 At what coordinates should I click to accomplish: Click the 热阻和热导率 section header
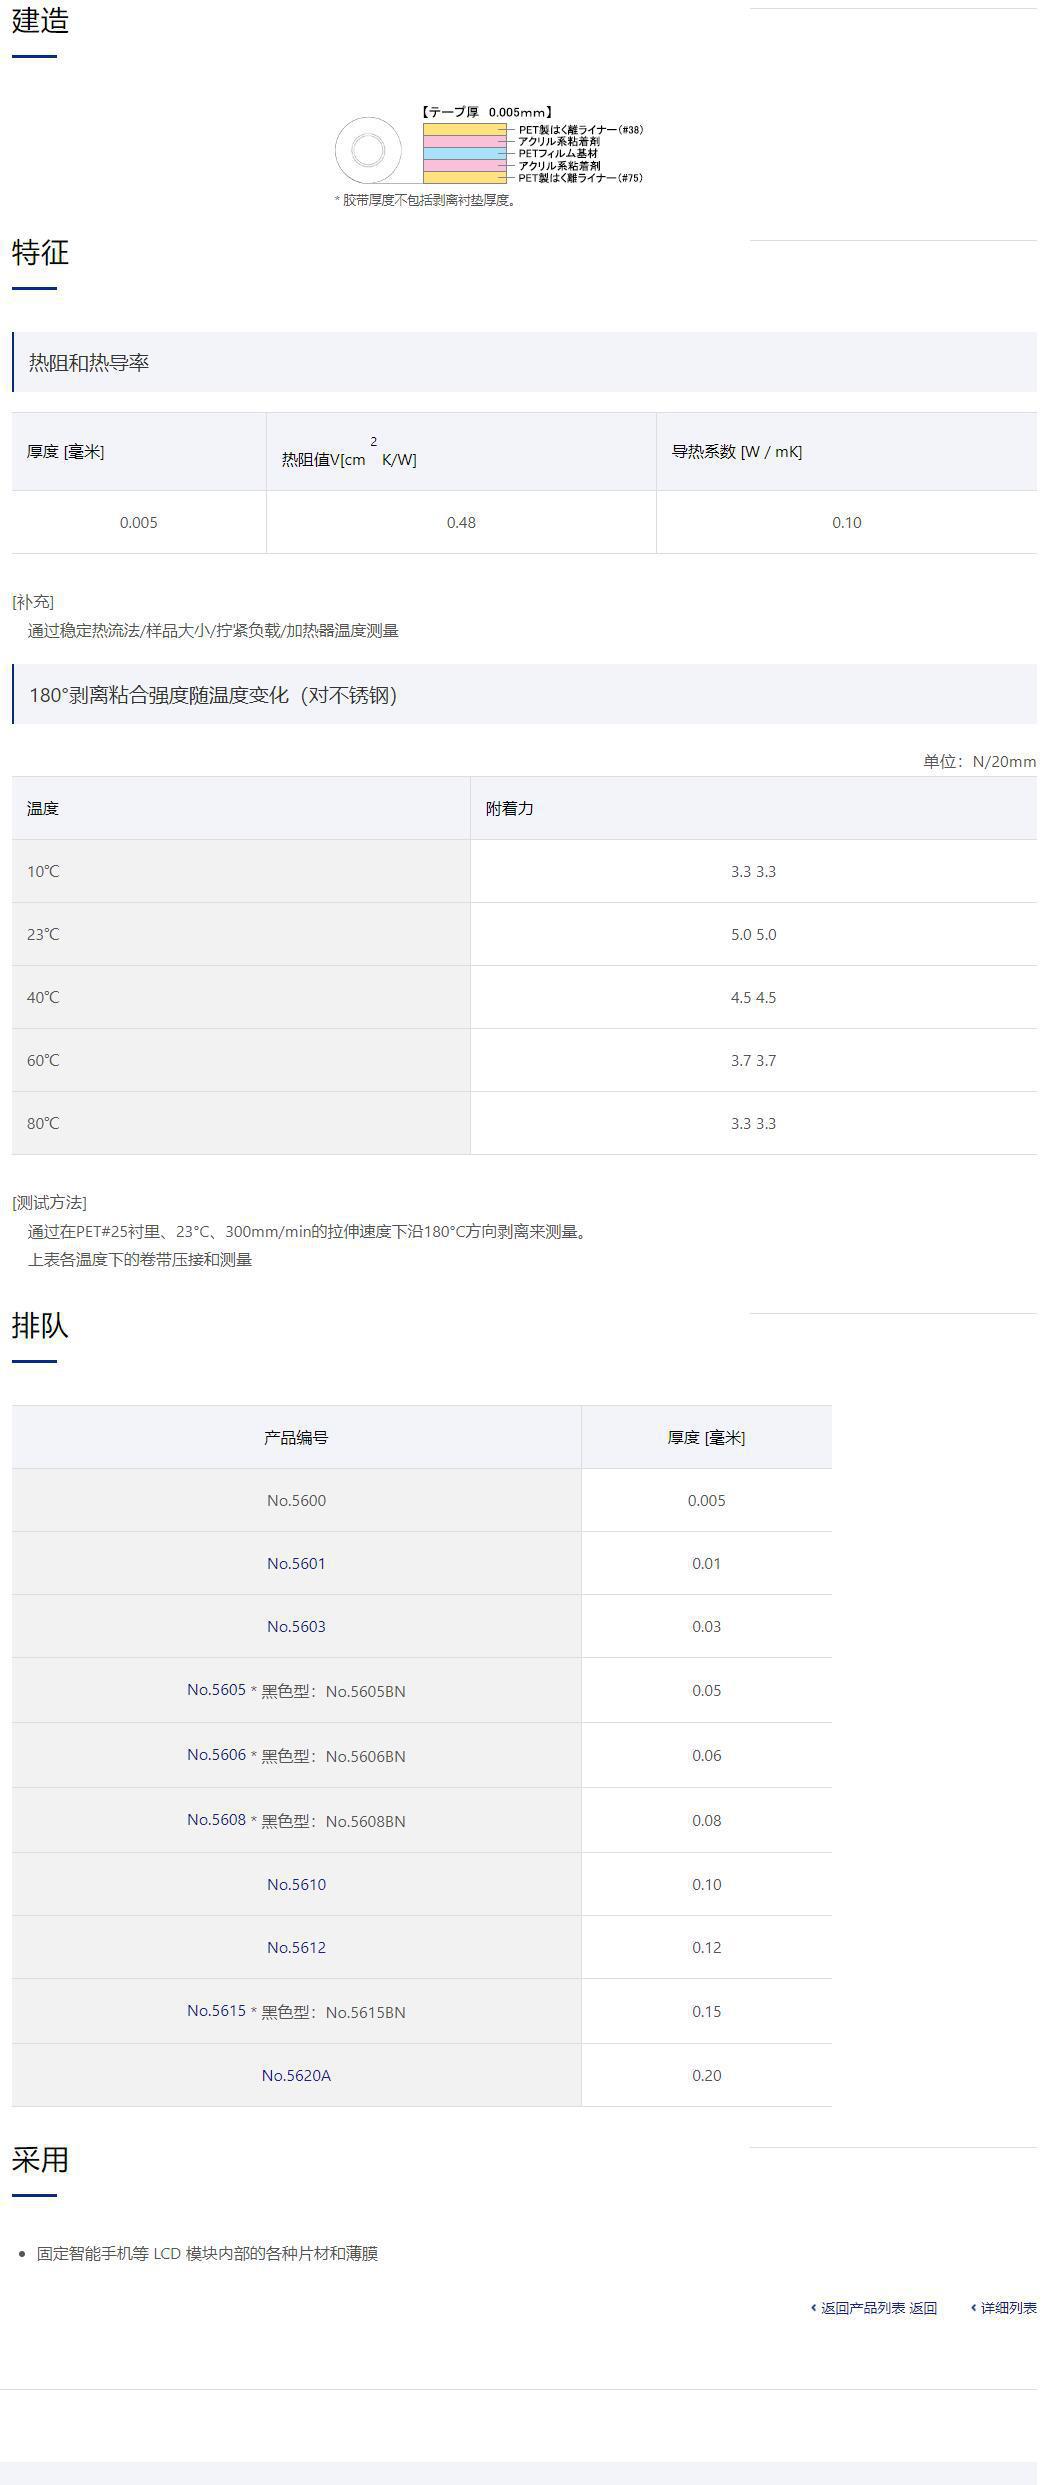tap(89, 363)
